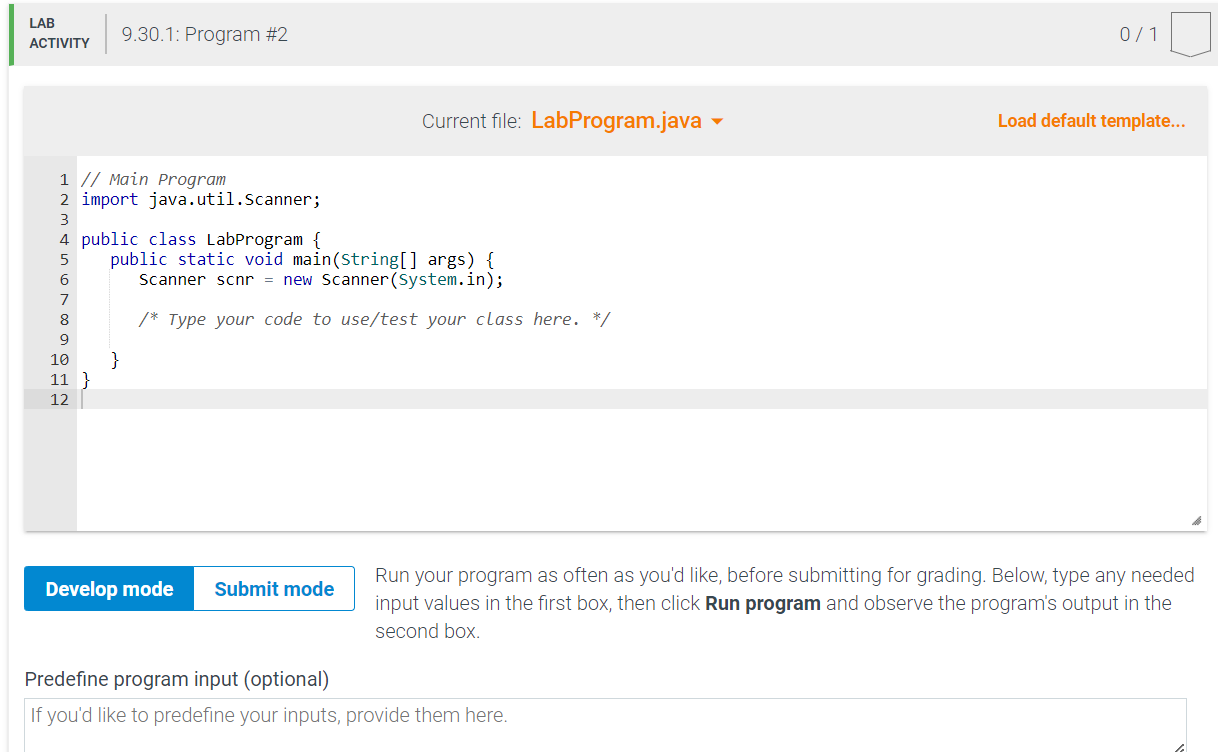Screen dimensions: 1218x752
Task: Select the Develop mode tab
Action: [108, 589]
